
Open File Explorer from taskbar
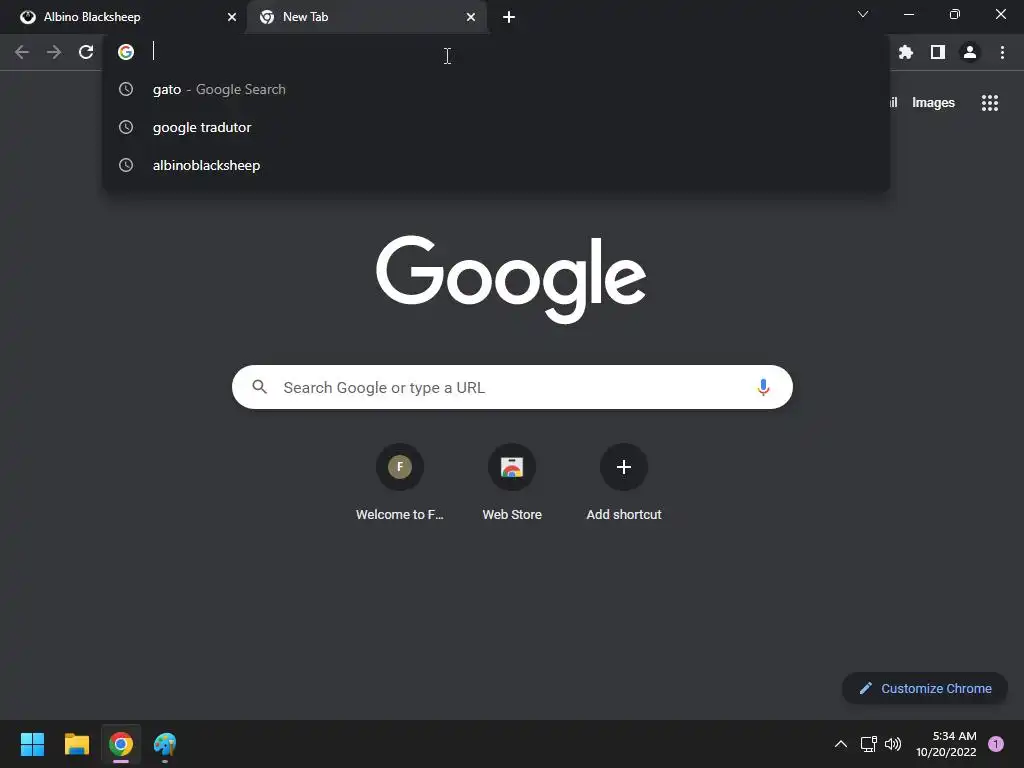(x=76, y=744)
